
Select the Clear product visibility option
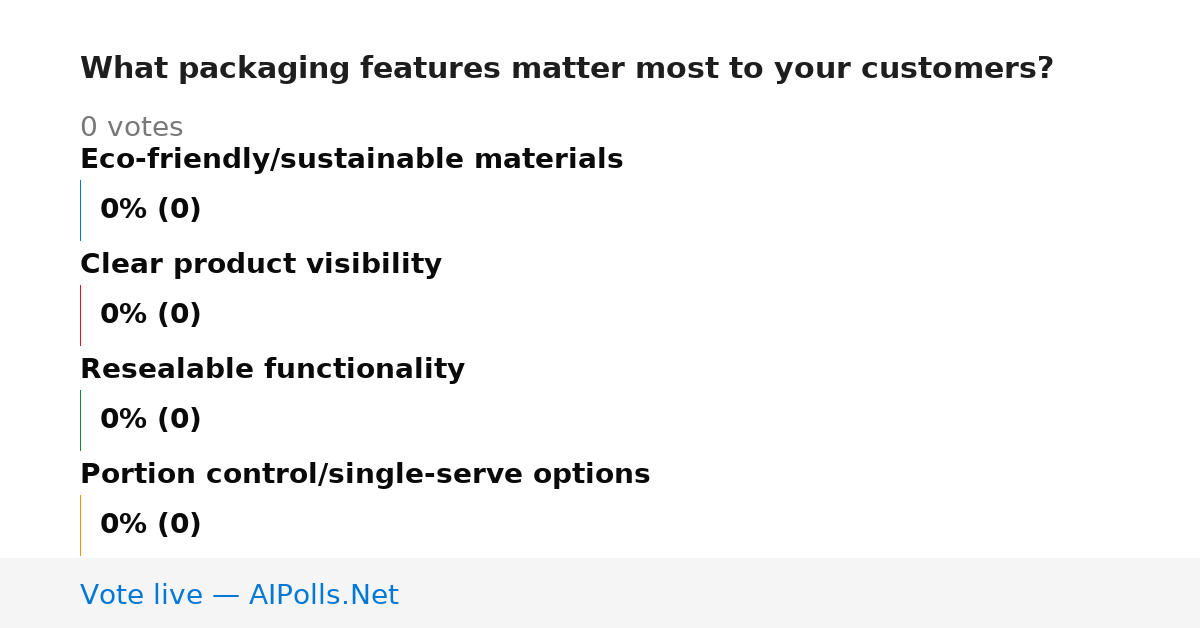pyautogui.click(x=261, y=265)
